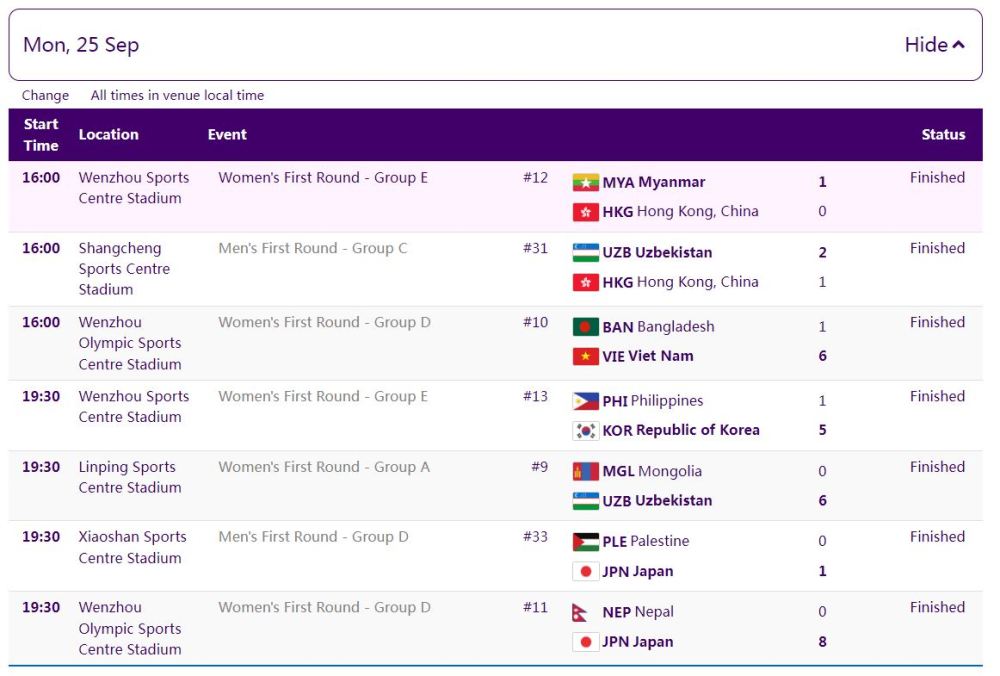Screen dimensions: 1000x676
Task: Open VIE Viet Nam team link
Action: 647,356
